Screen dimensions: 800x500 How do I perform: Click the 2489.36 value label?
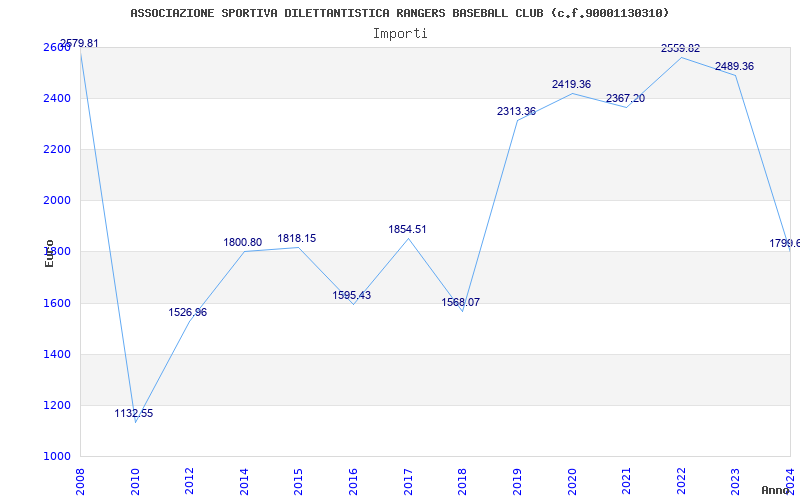[x=734, y=66]
